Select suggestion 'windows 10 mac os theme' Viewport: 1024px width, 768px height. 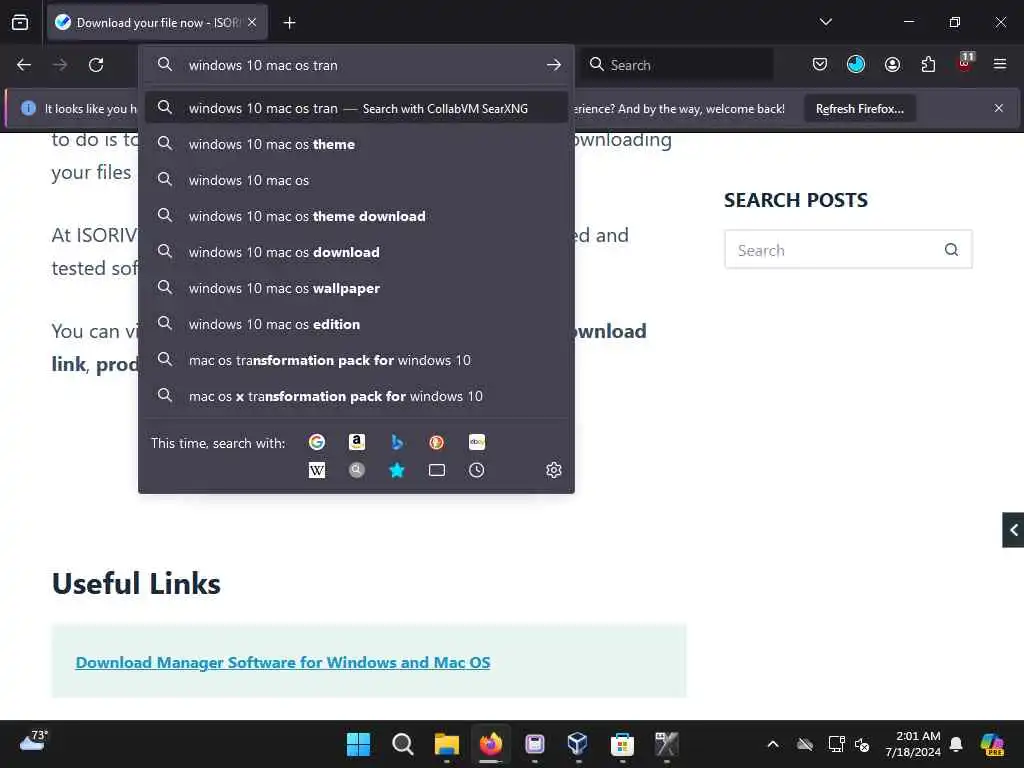(357, 144)
